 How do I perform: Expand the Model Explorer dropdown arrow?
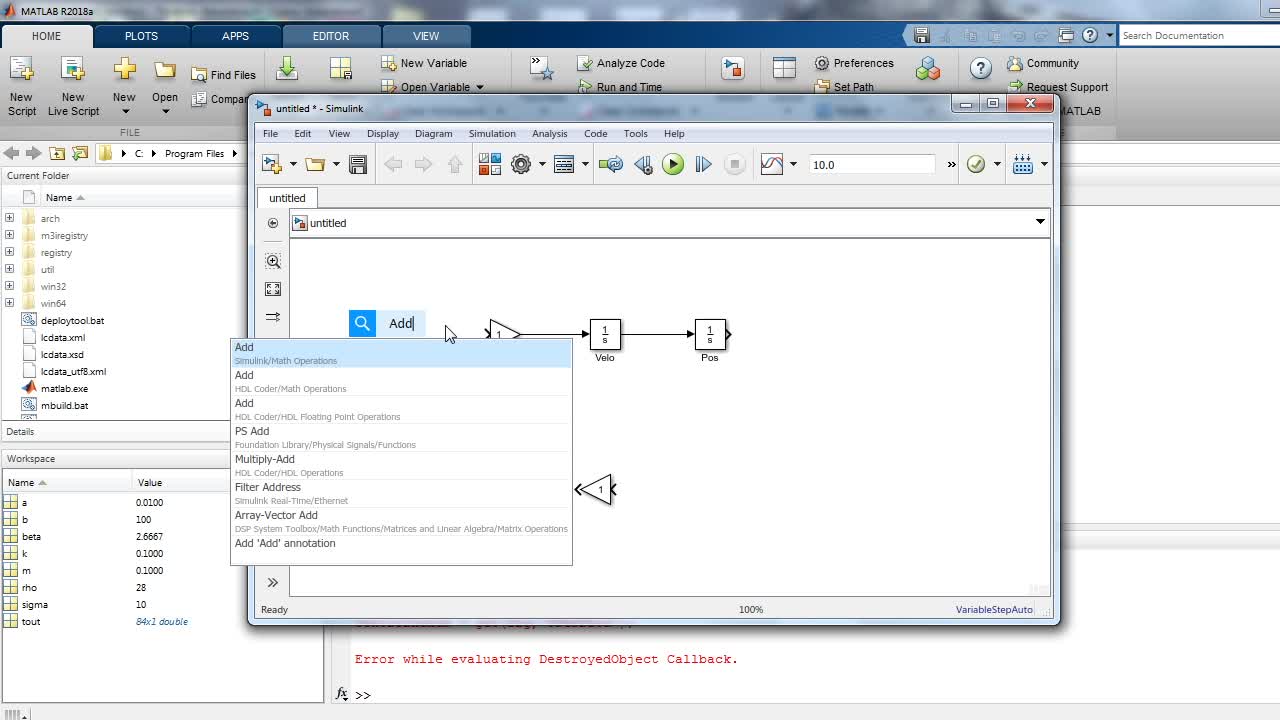click(x=585, y=165)
